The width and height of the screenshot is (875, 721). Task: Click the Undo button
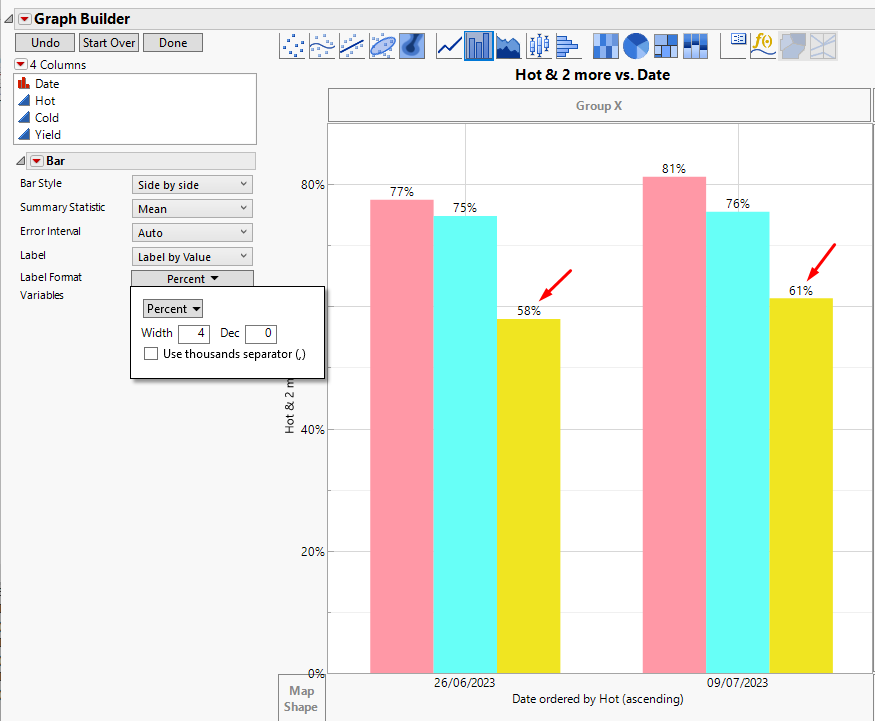click(45, 43)
